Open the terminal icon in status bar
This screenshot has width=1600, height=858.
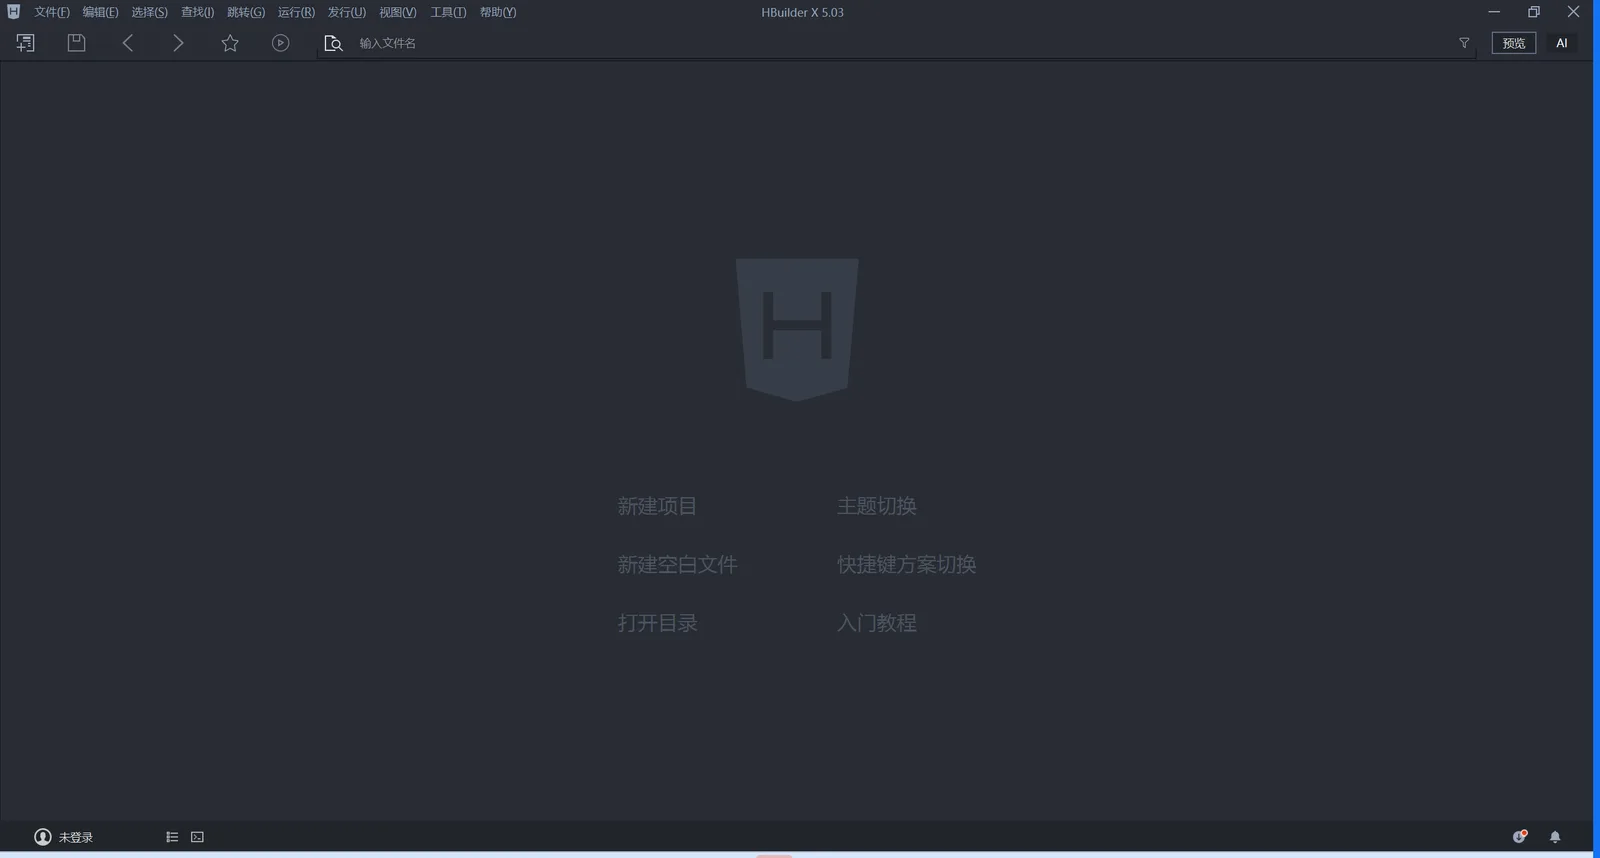pyautogui.click(x=197, y=837)
